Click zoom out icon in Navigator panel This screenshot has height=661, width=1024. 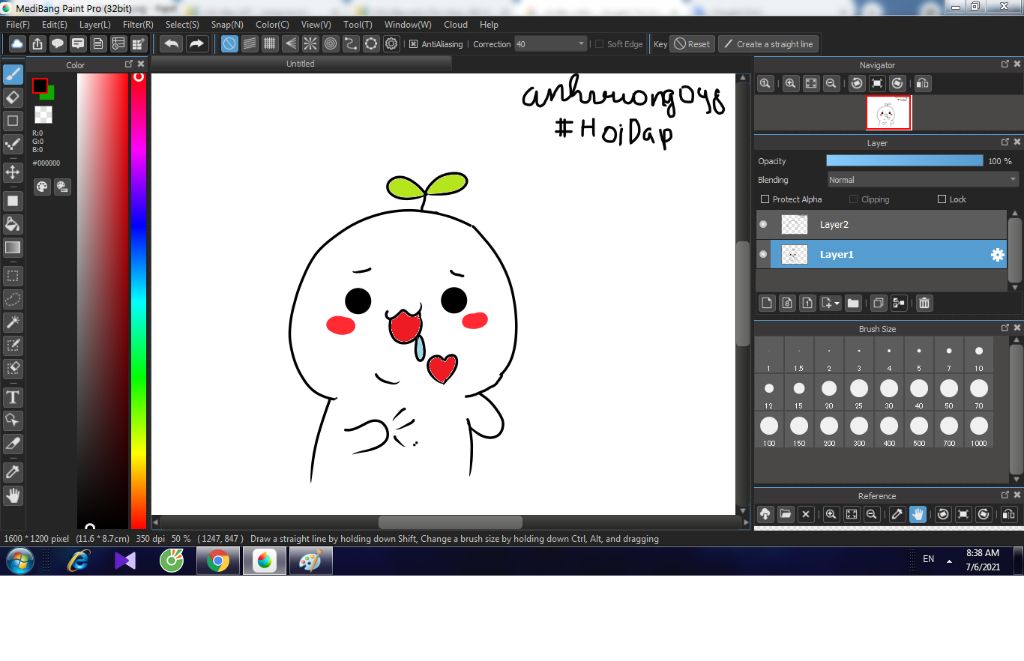coord(831,83)
